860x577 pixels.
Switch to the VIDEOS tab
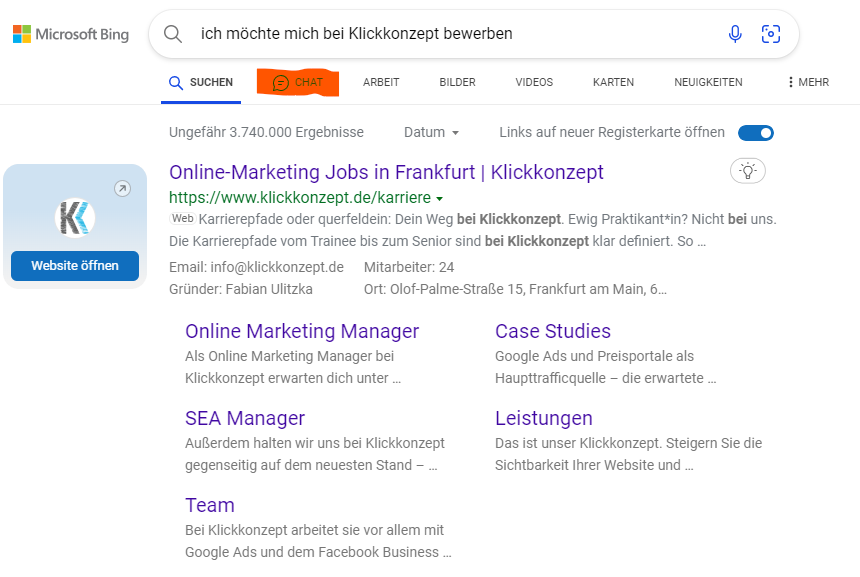point(534,82)
